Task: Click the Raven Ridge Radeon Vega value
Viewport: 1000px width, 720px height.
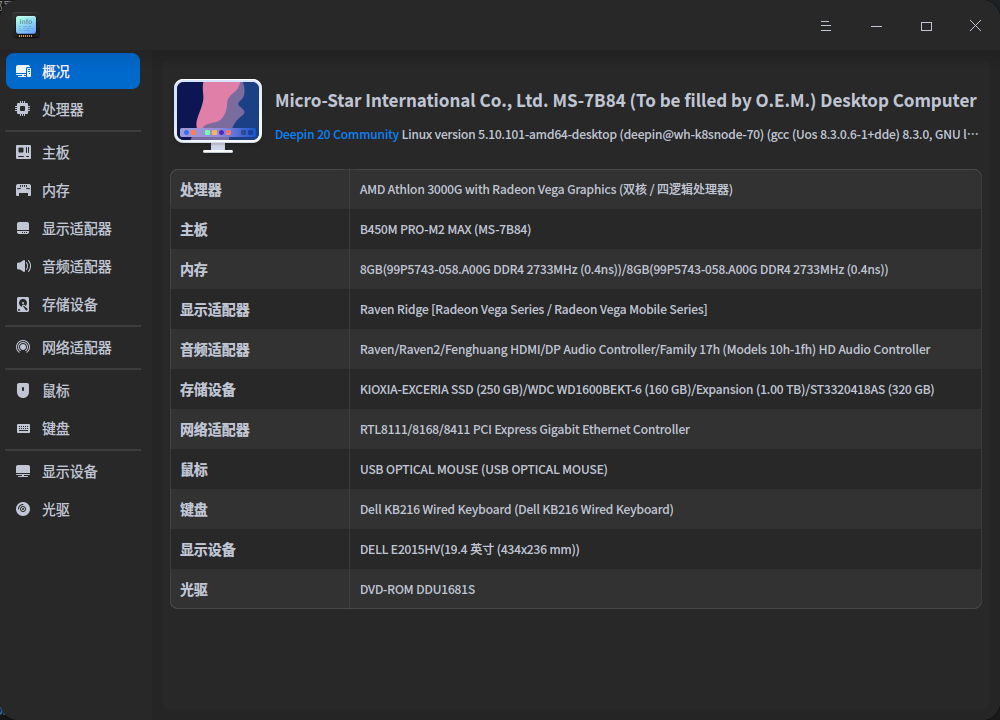Action: click(x=533, y=310)
